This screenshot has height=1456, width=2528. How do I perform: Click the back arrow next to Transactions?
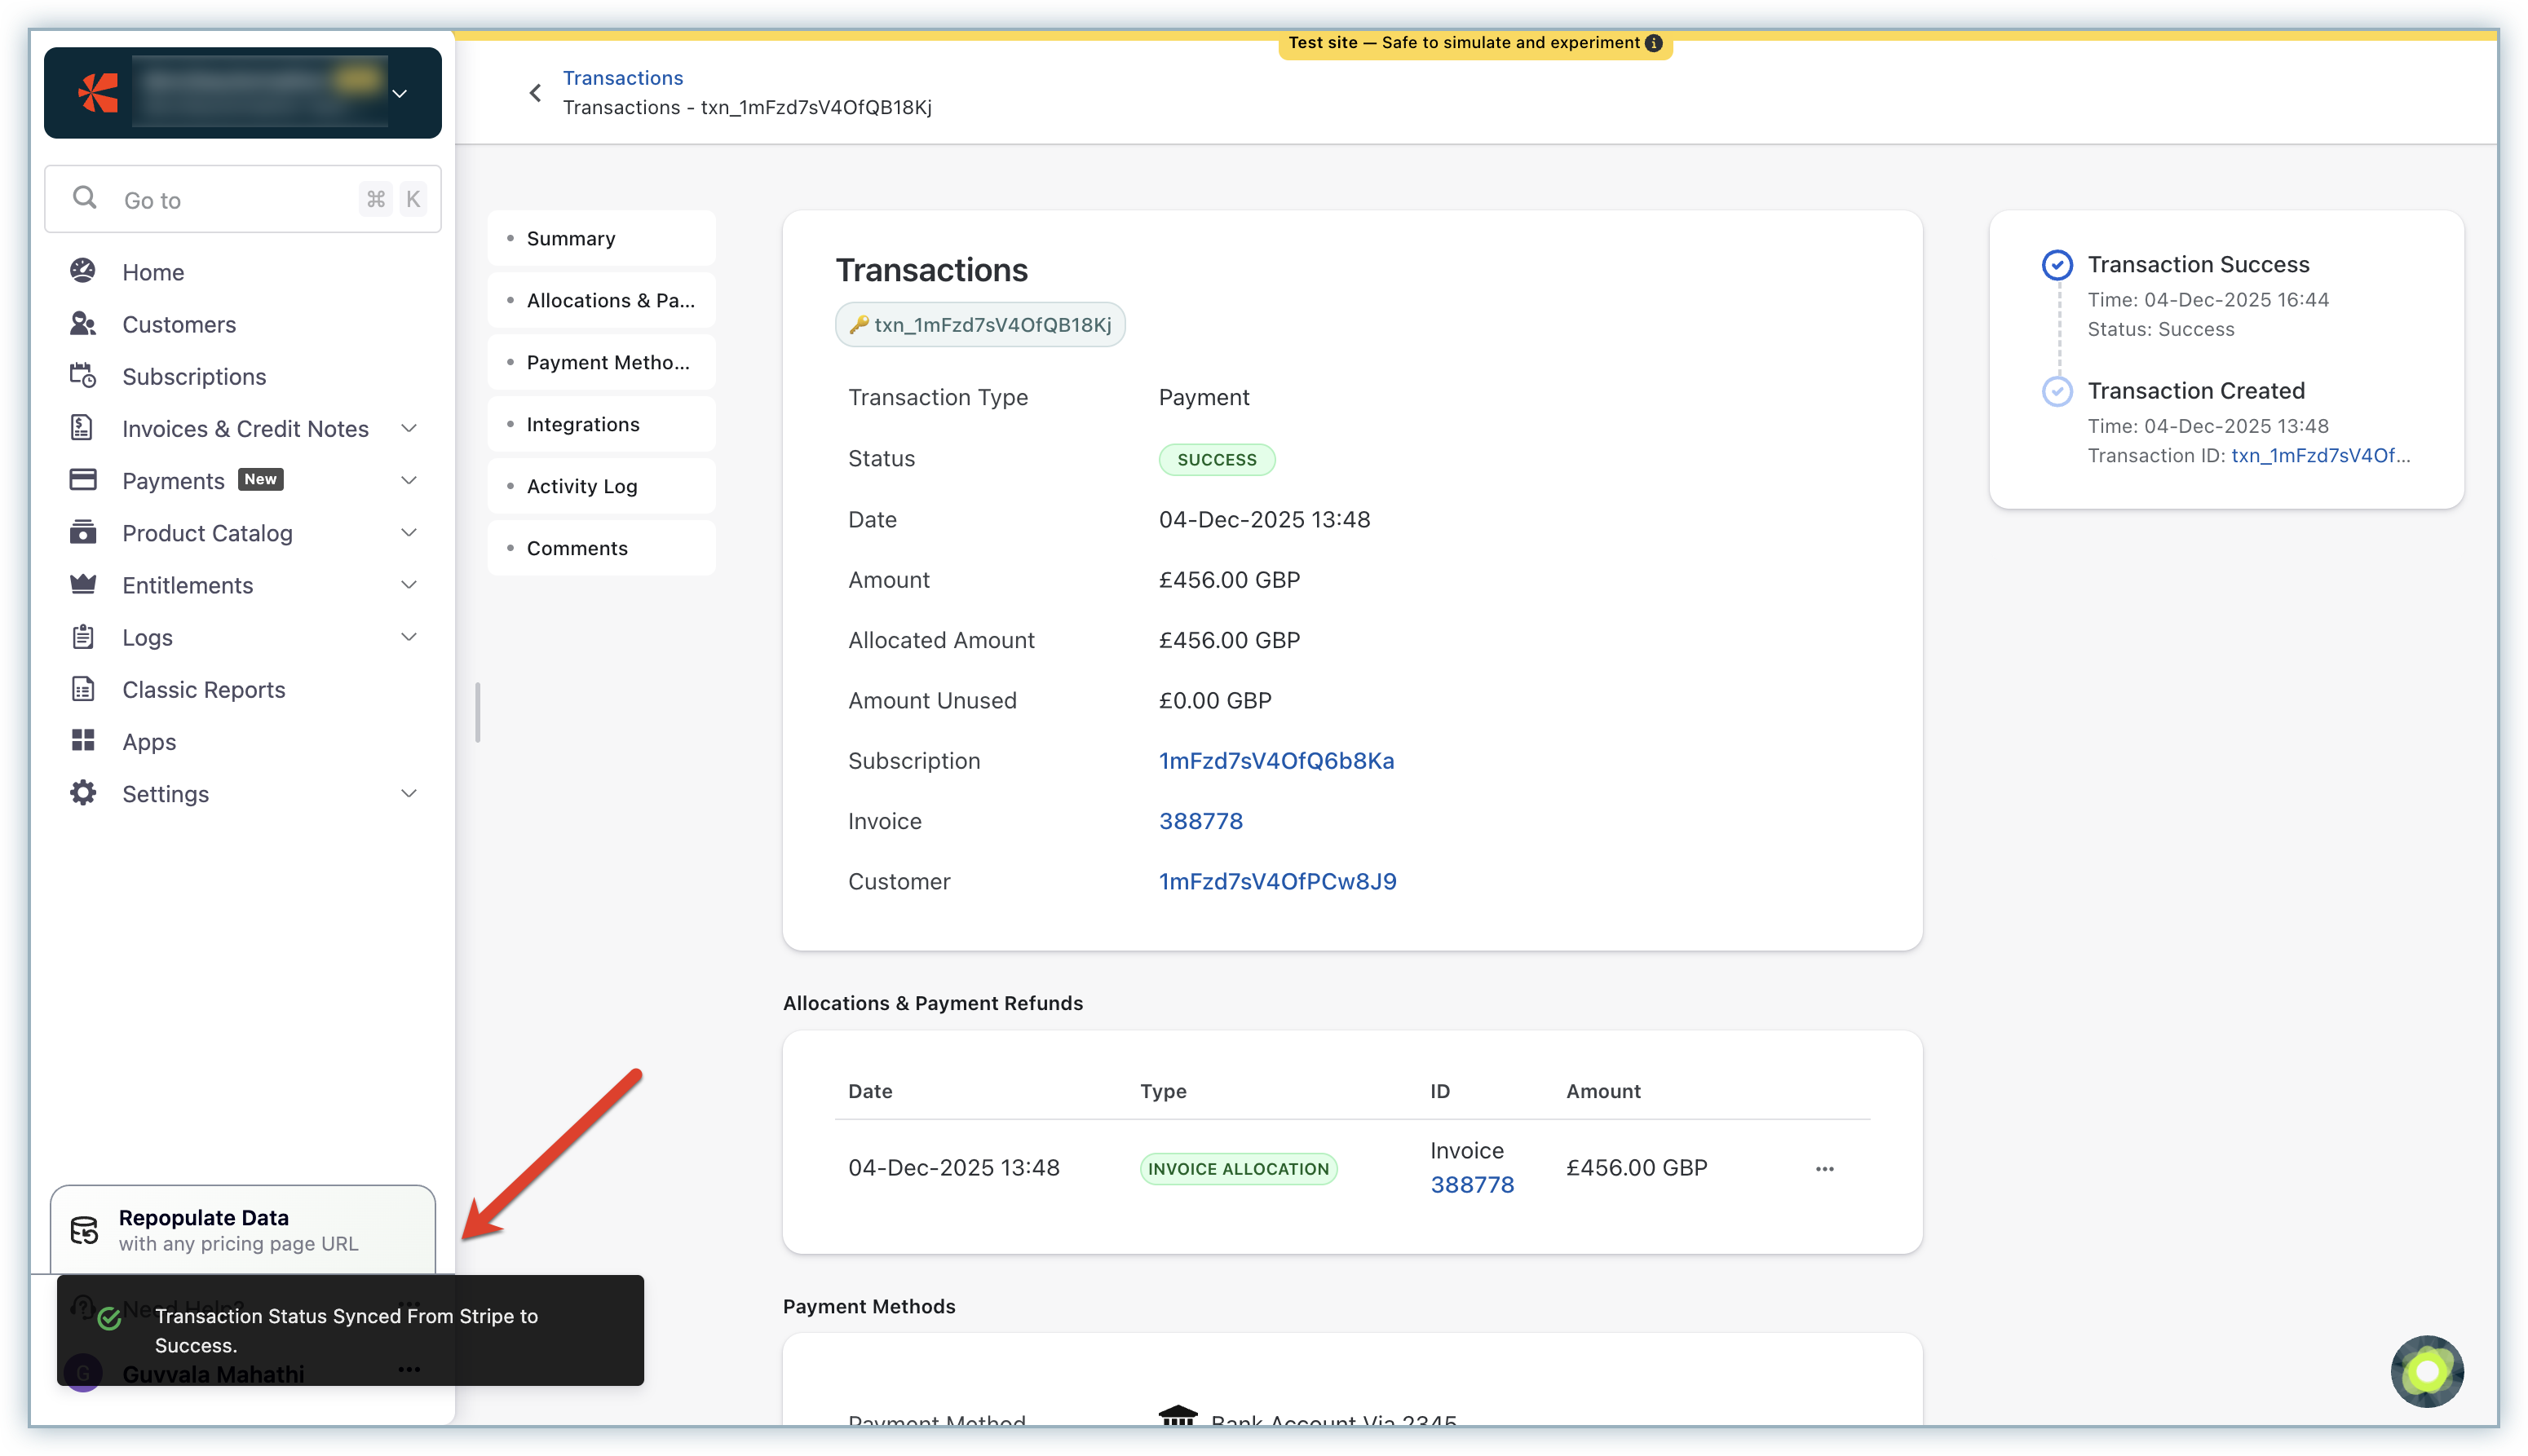536,93
